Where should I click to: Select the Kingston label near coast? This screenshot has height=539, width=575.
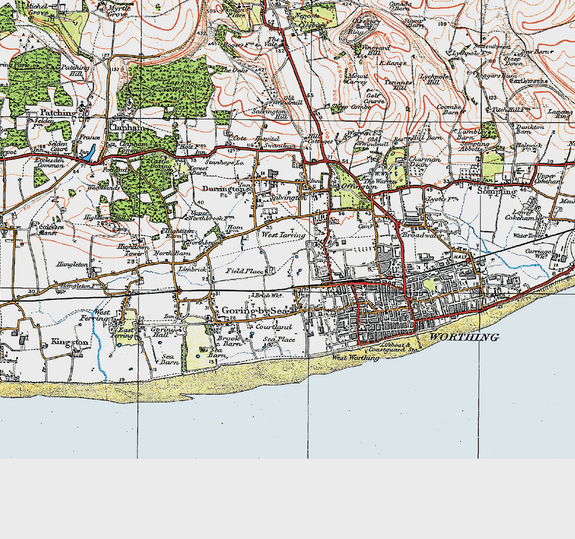[x=70, y=342]
